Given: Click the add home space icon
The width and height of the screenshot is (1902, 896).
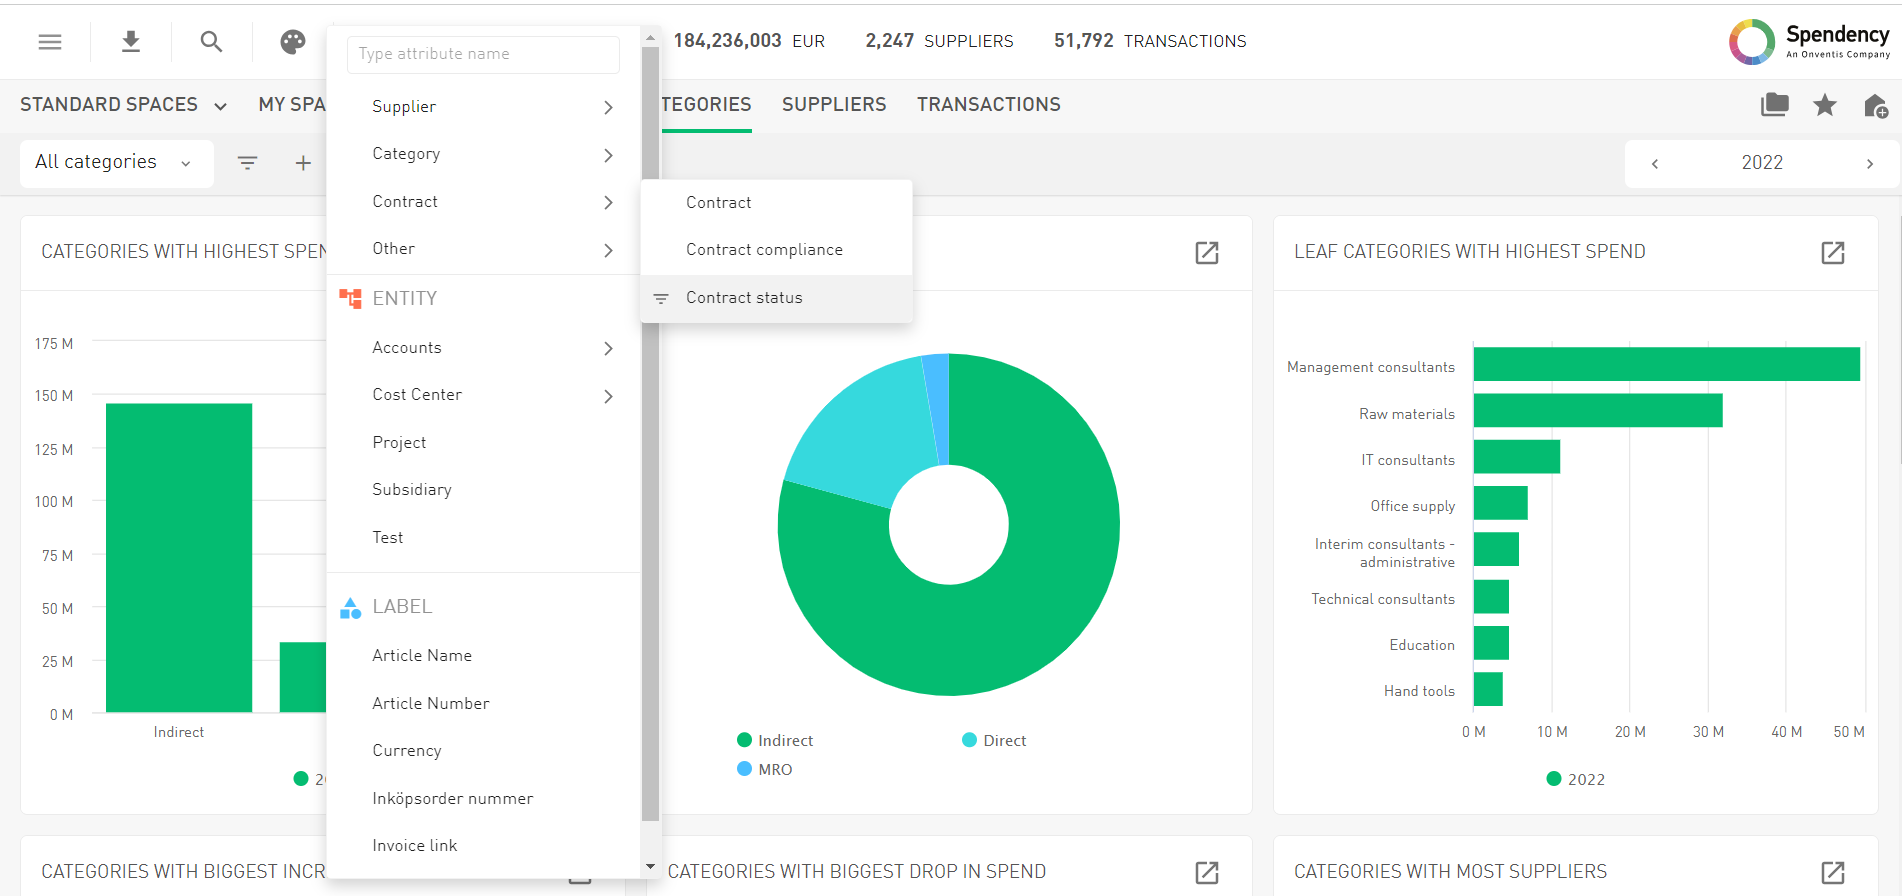Looking at the screenshot, I should tap(1876, 105).
